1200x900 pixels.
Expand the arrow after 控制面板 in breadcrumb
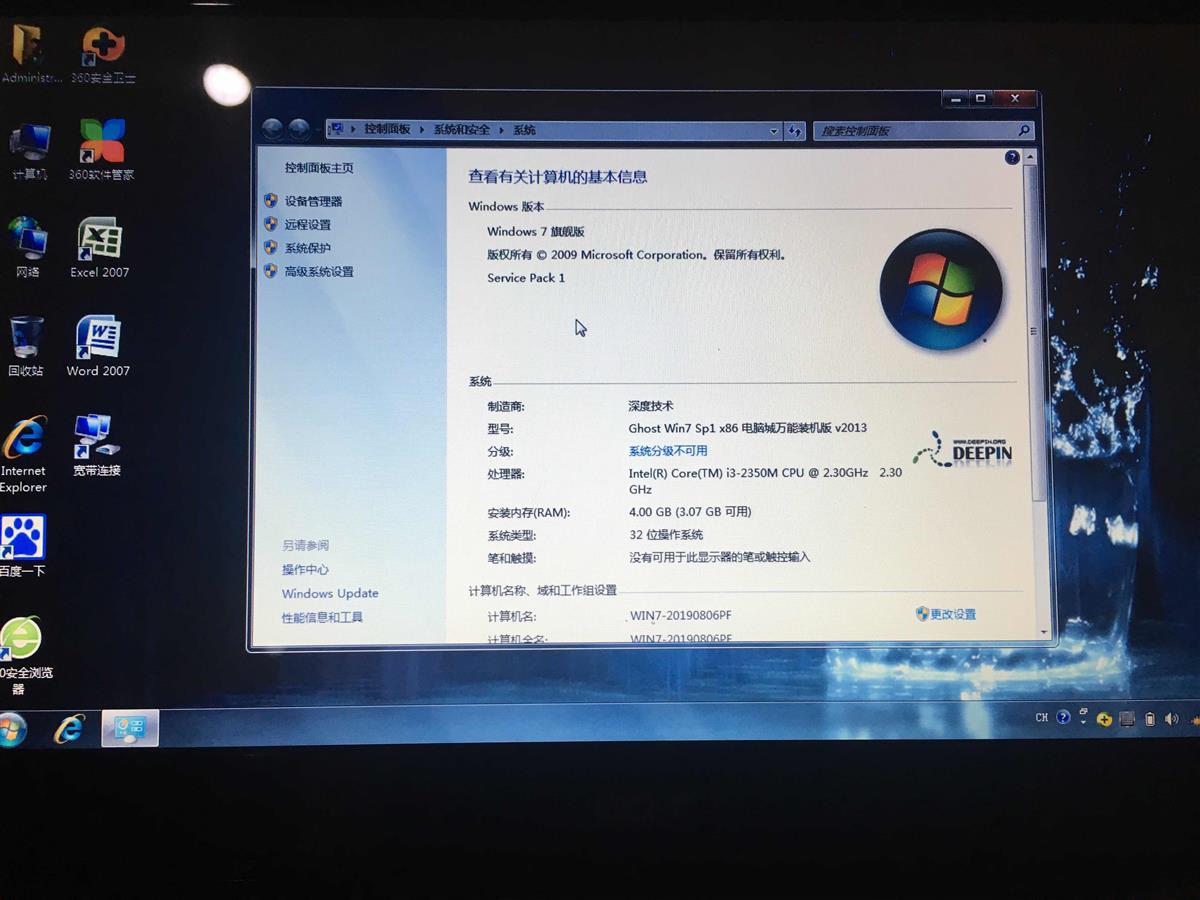(422, 130)
